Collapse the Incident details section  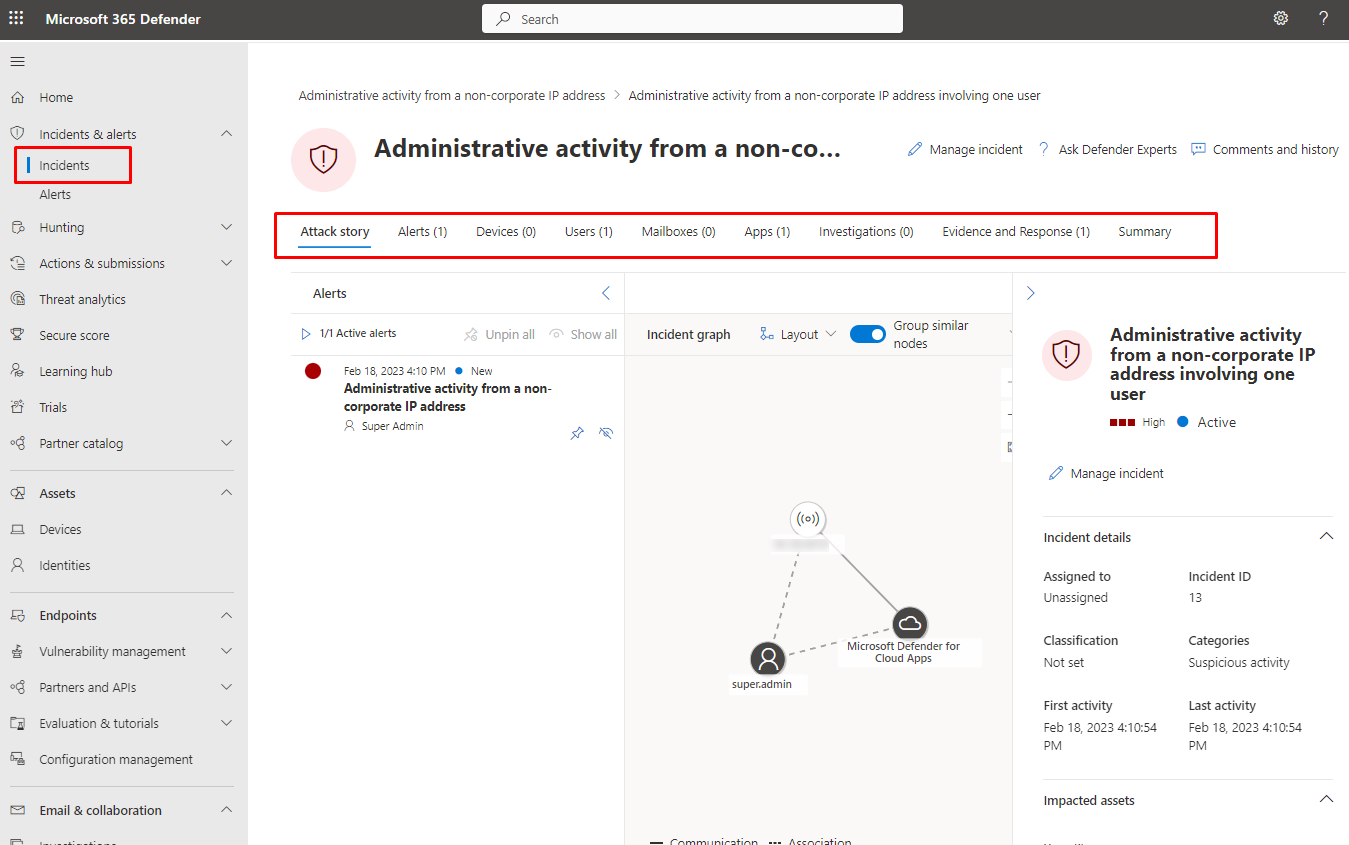coord(1326,537)
